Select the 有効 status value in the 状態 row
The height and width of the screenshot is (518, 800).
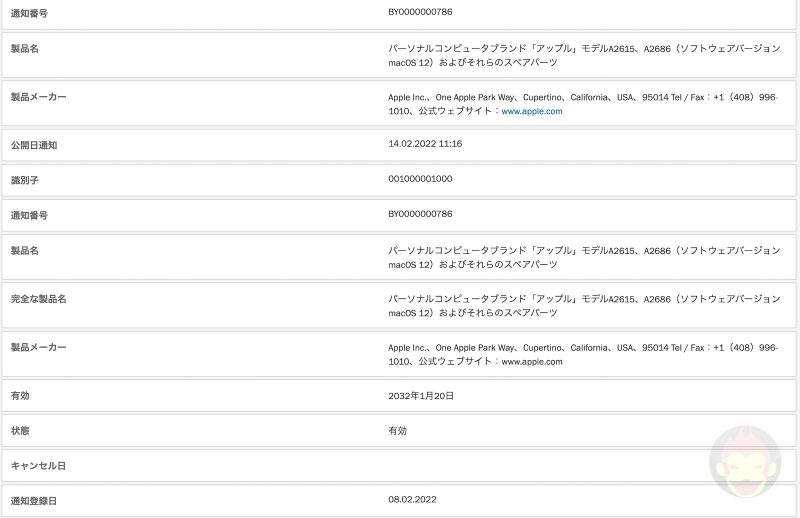click(397, 431)
